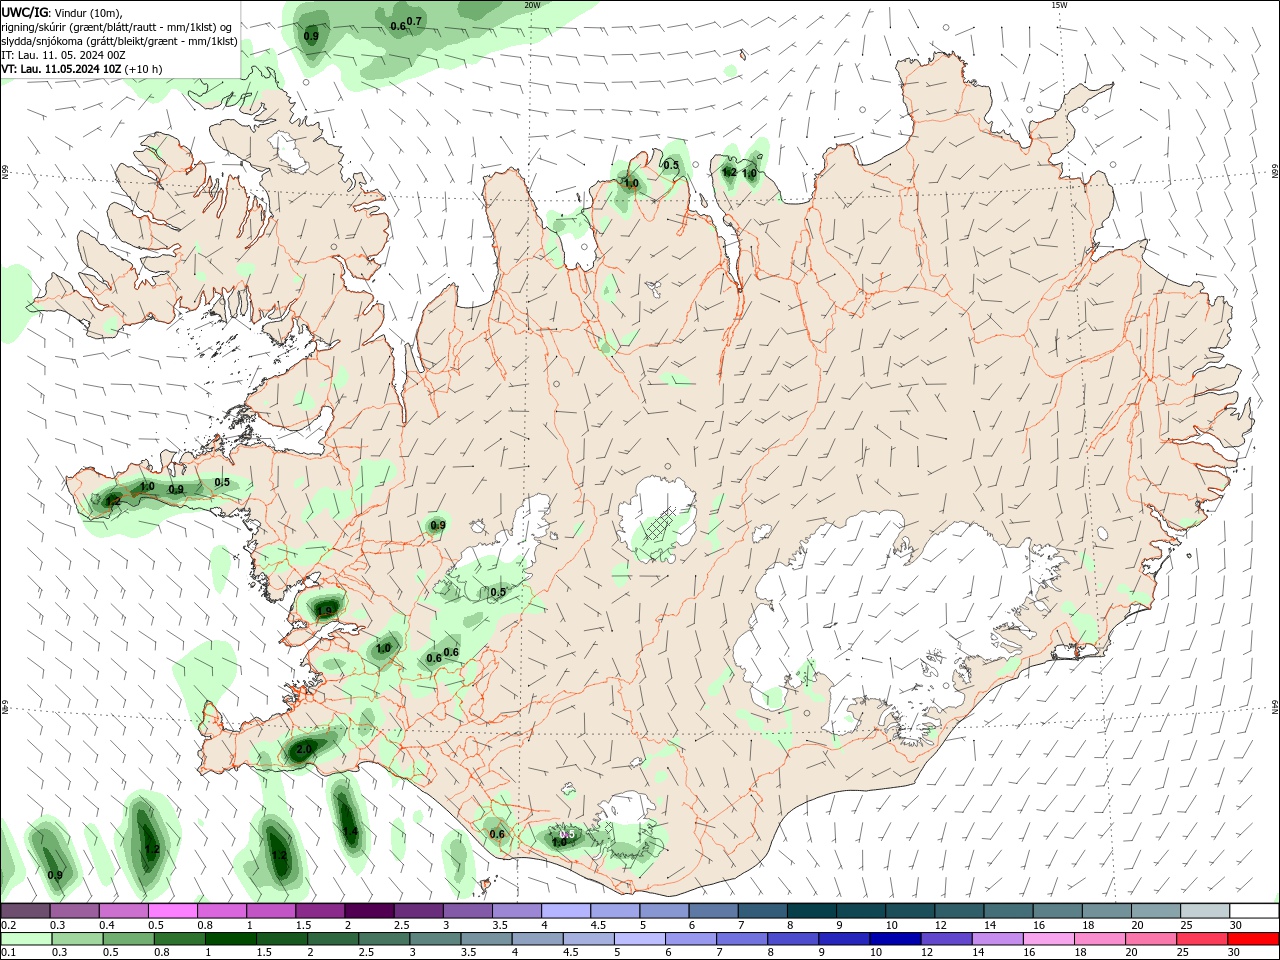The image size is (1280, 960).
Task: Click the '15W' longitude label
Action: point(1059,5)
